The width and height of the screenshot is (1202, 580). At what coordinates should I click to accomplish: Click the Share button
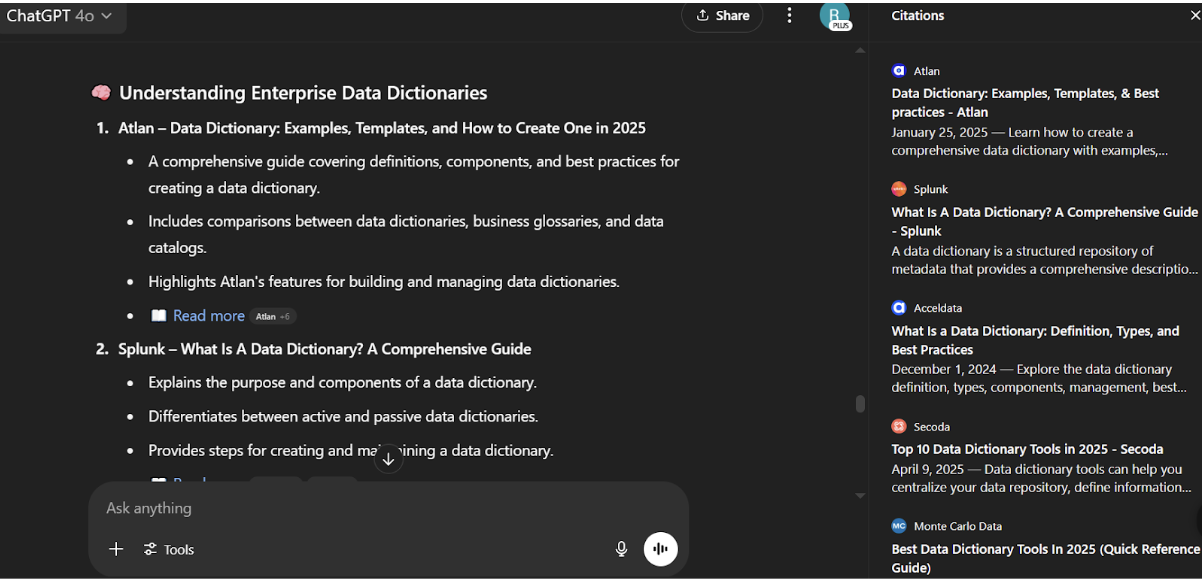pyautogui.click(x=722, y=15)
